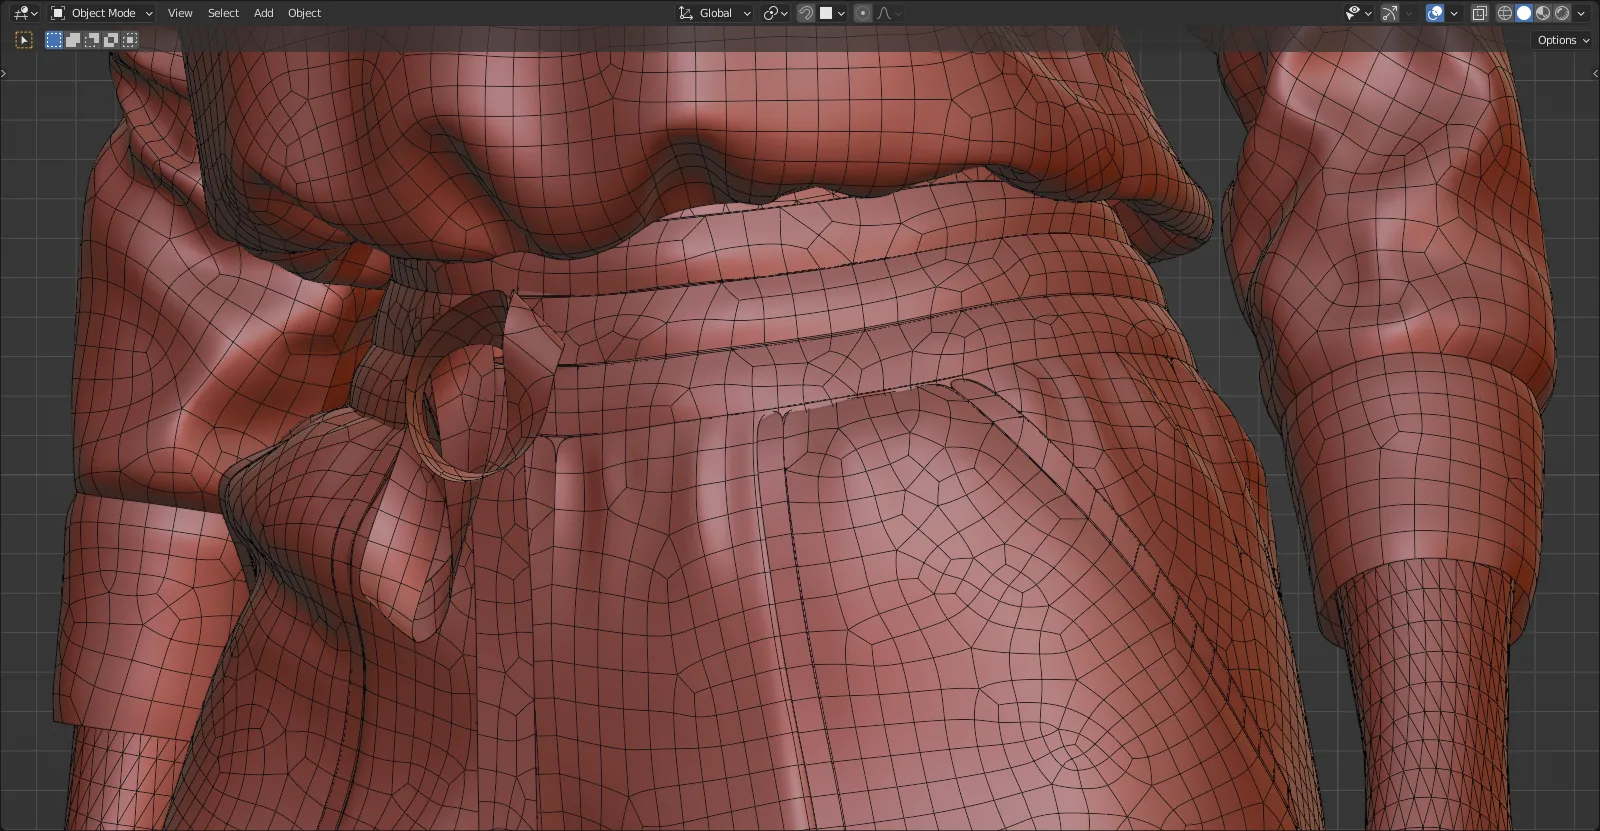1600x831 pixels.
Task: Open the Object Mode dropdown
Action: point(103,13)
